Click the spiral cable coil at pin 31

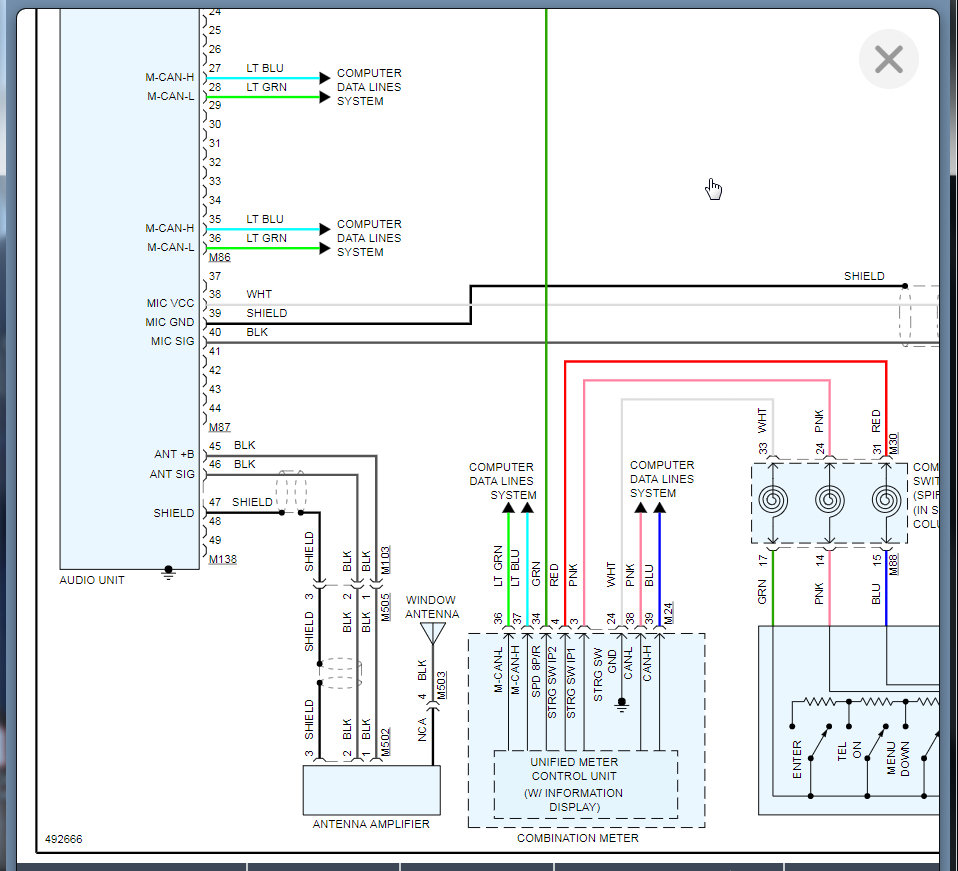(887, 500)
